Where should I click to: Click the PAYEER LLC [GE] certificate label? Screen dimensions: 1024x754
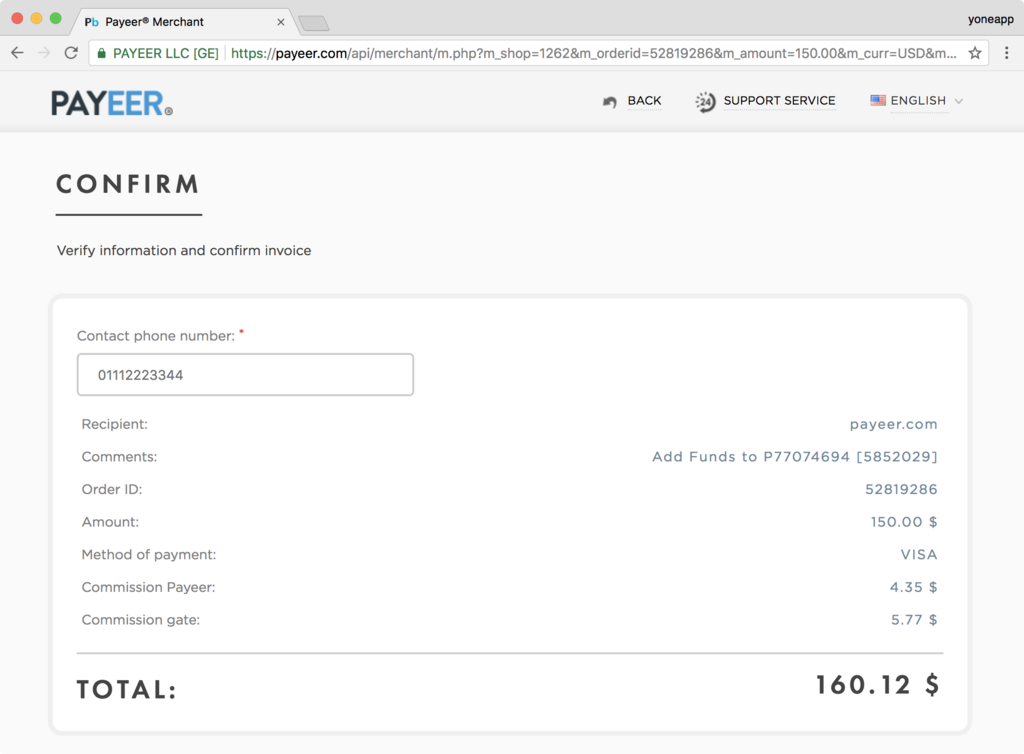tap(165, 54)
